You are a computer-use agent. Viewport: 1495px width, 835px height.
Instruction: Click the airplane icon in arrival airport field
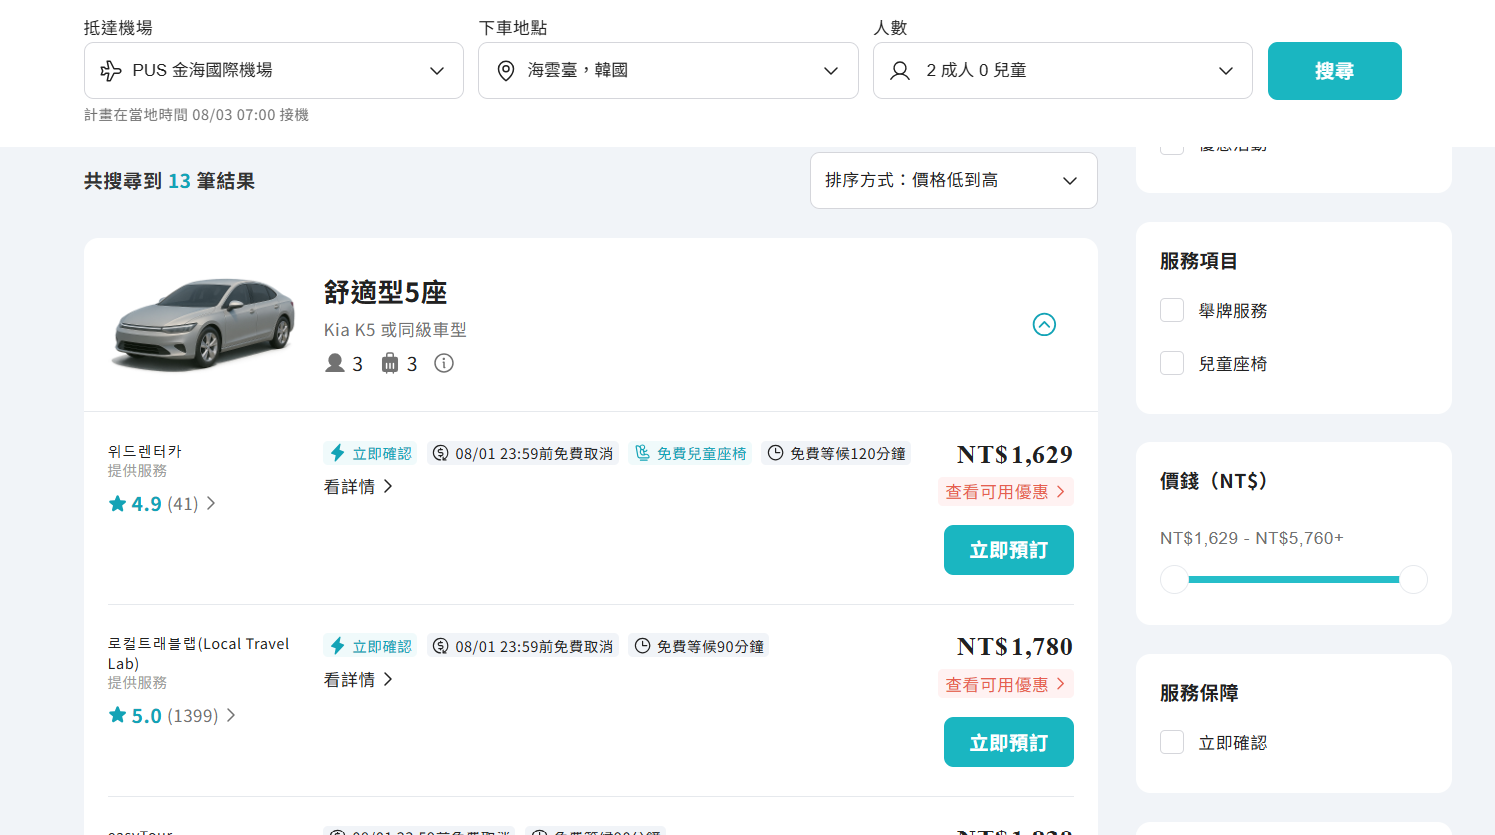point(111,71)
